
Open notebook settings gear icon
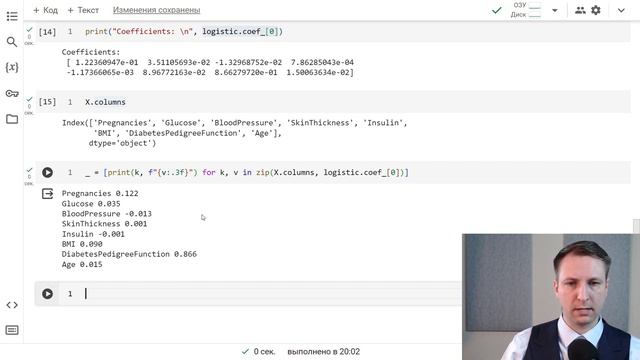pos(596,10)
